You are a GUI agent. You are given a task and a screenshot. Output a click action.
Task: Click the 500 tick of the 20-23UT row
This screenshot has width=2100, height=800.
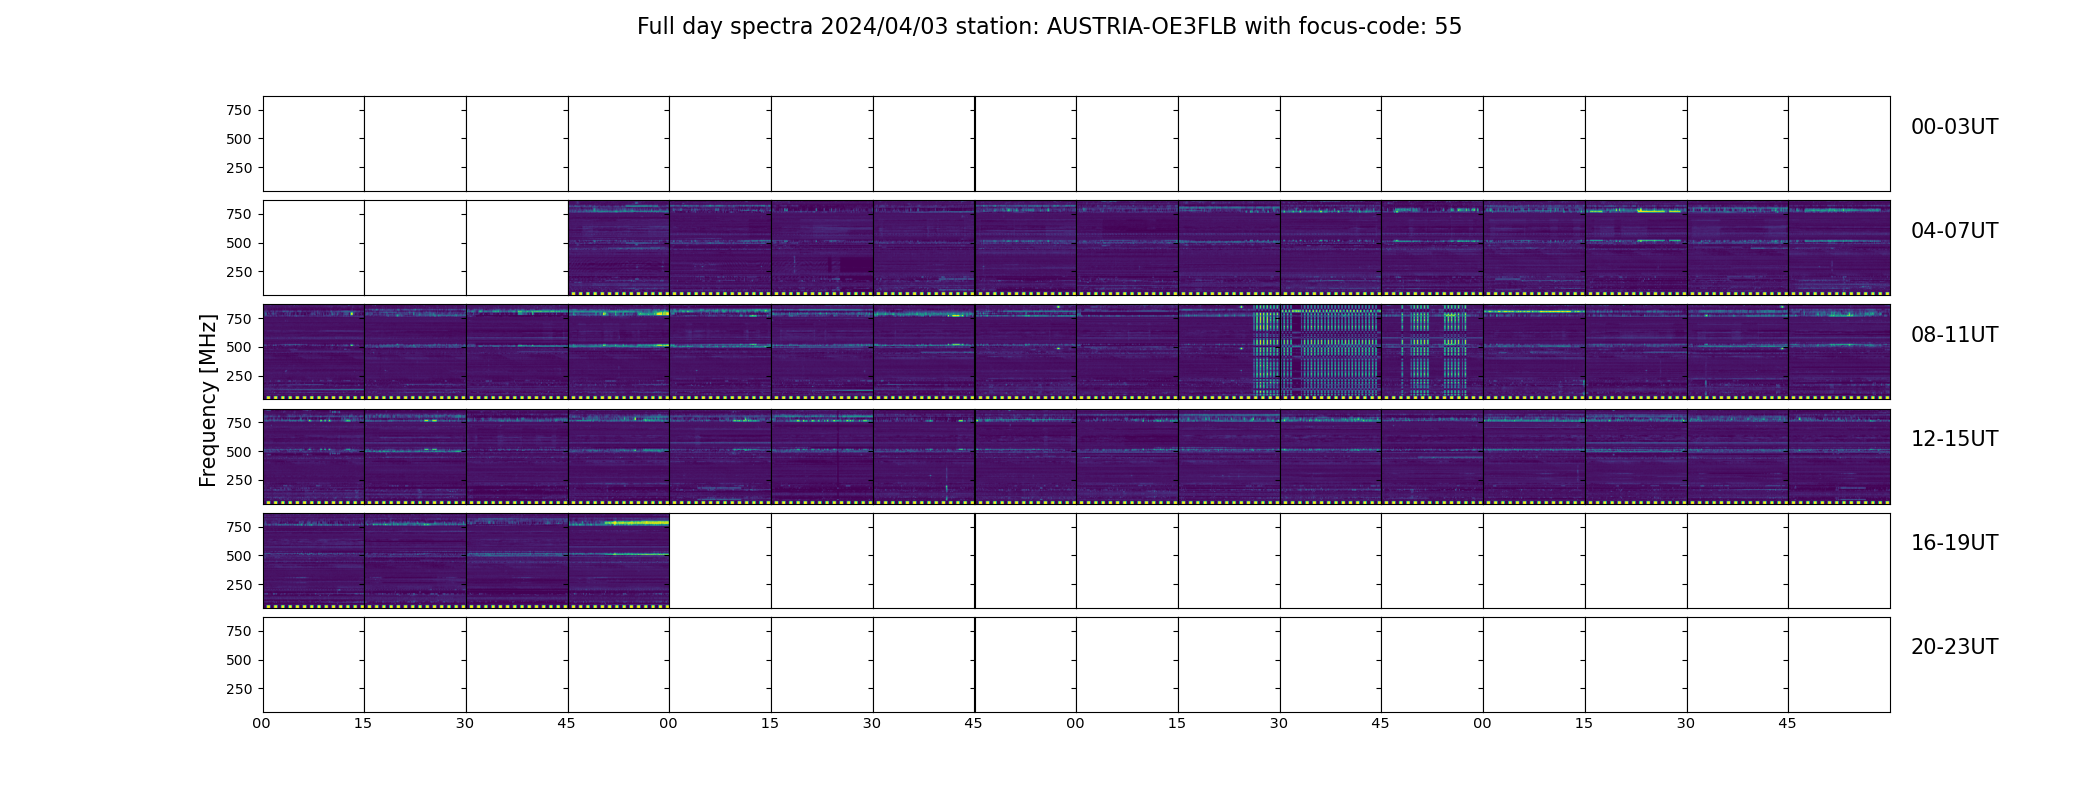[239, 659]
